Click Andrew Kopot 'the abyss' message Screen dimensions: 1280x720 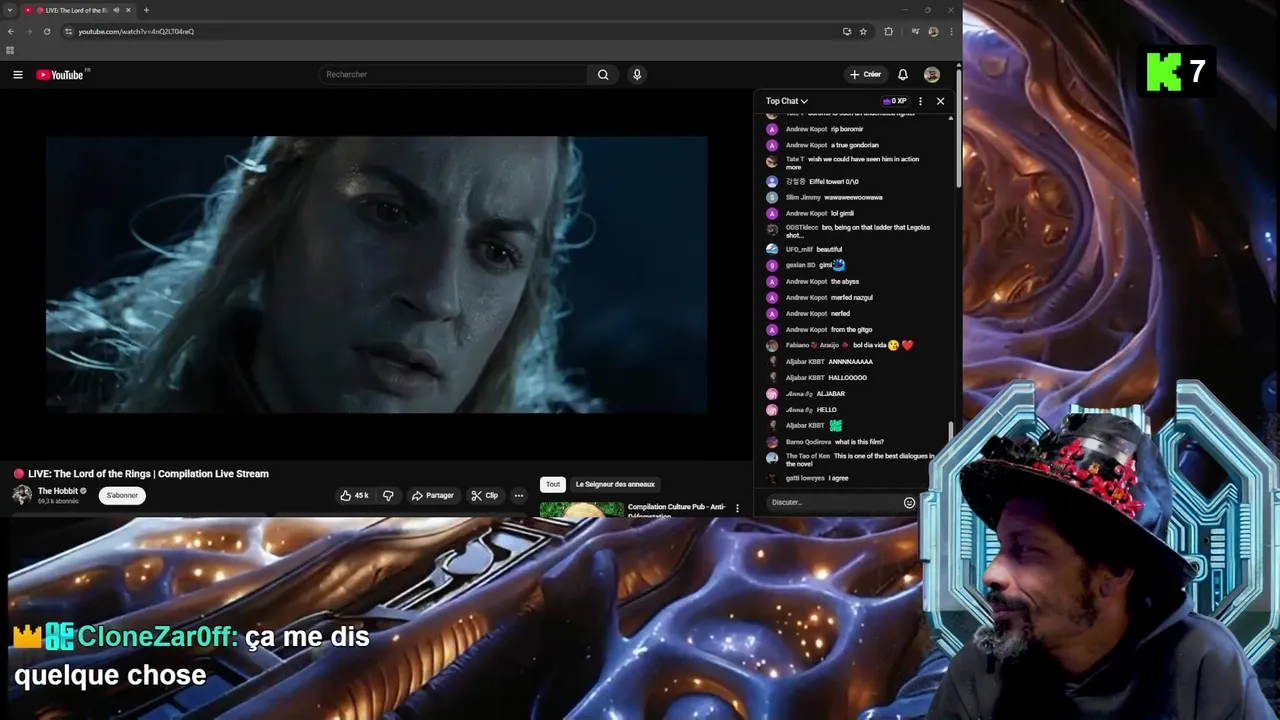click(x=822, y=281)
